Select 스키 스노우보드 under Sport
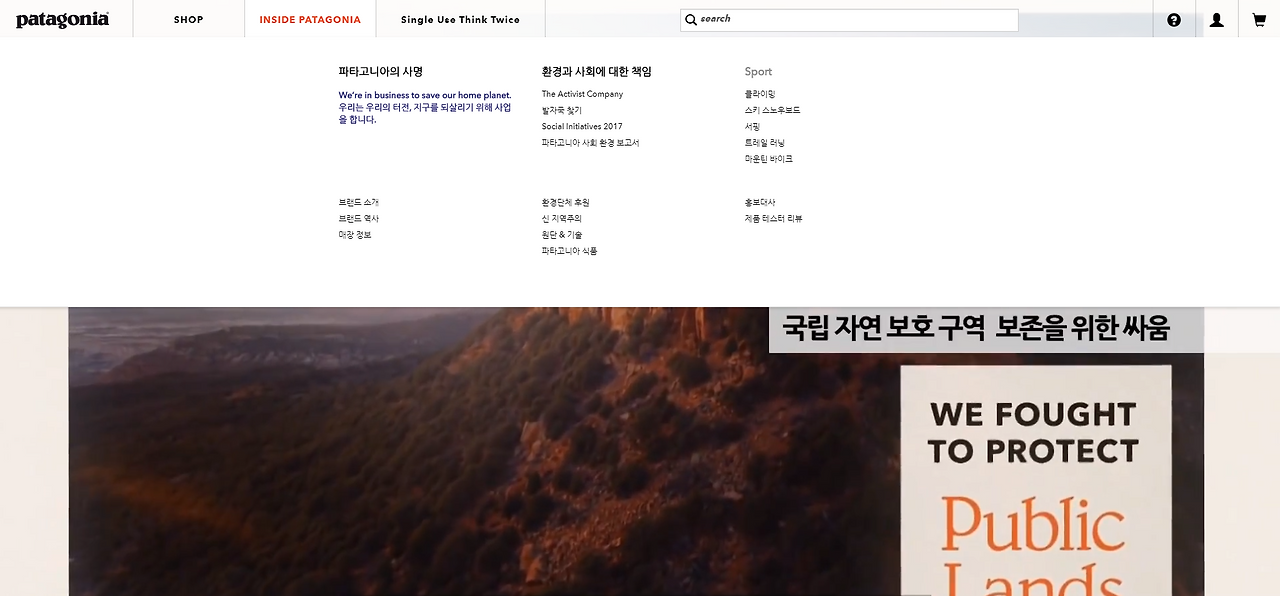Viewport: 1280px width, 596px height. (772, 110)
